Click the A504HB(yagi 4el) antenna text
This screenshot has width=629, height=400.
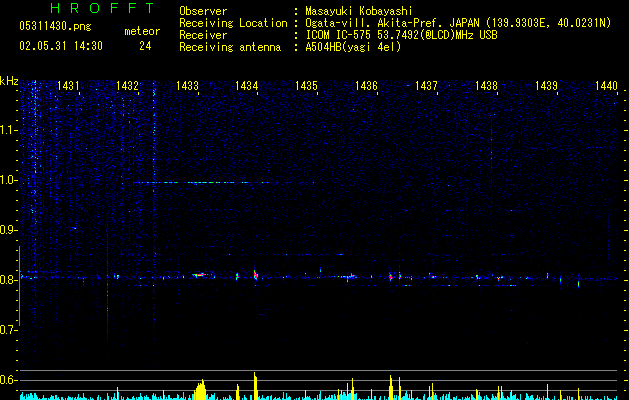pyautogui.click(x=353, y=47)
